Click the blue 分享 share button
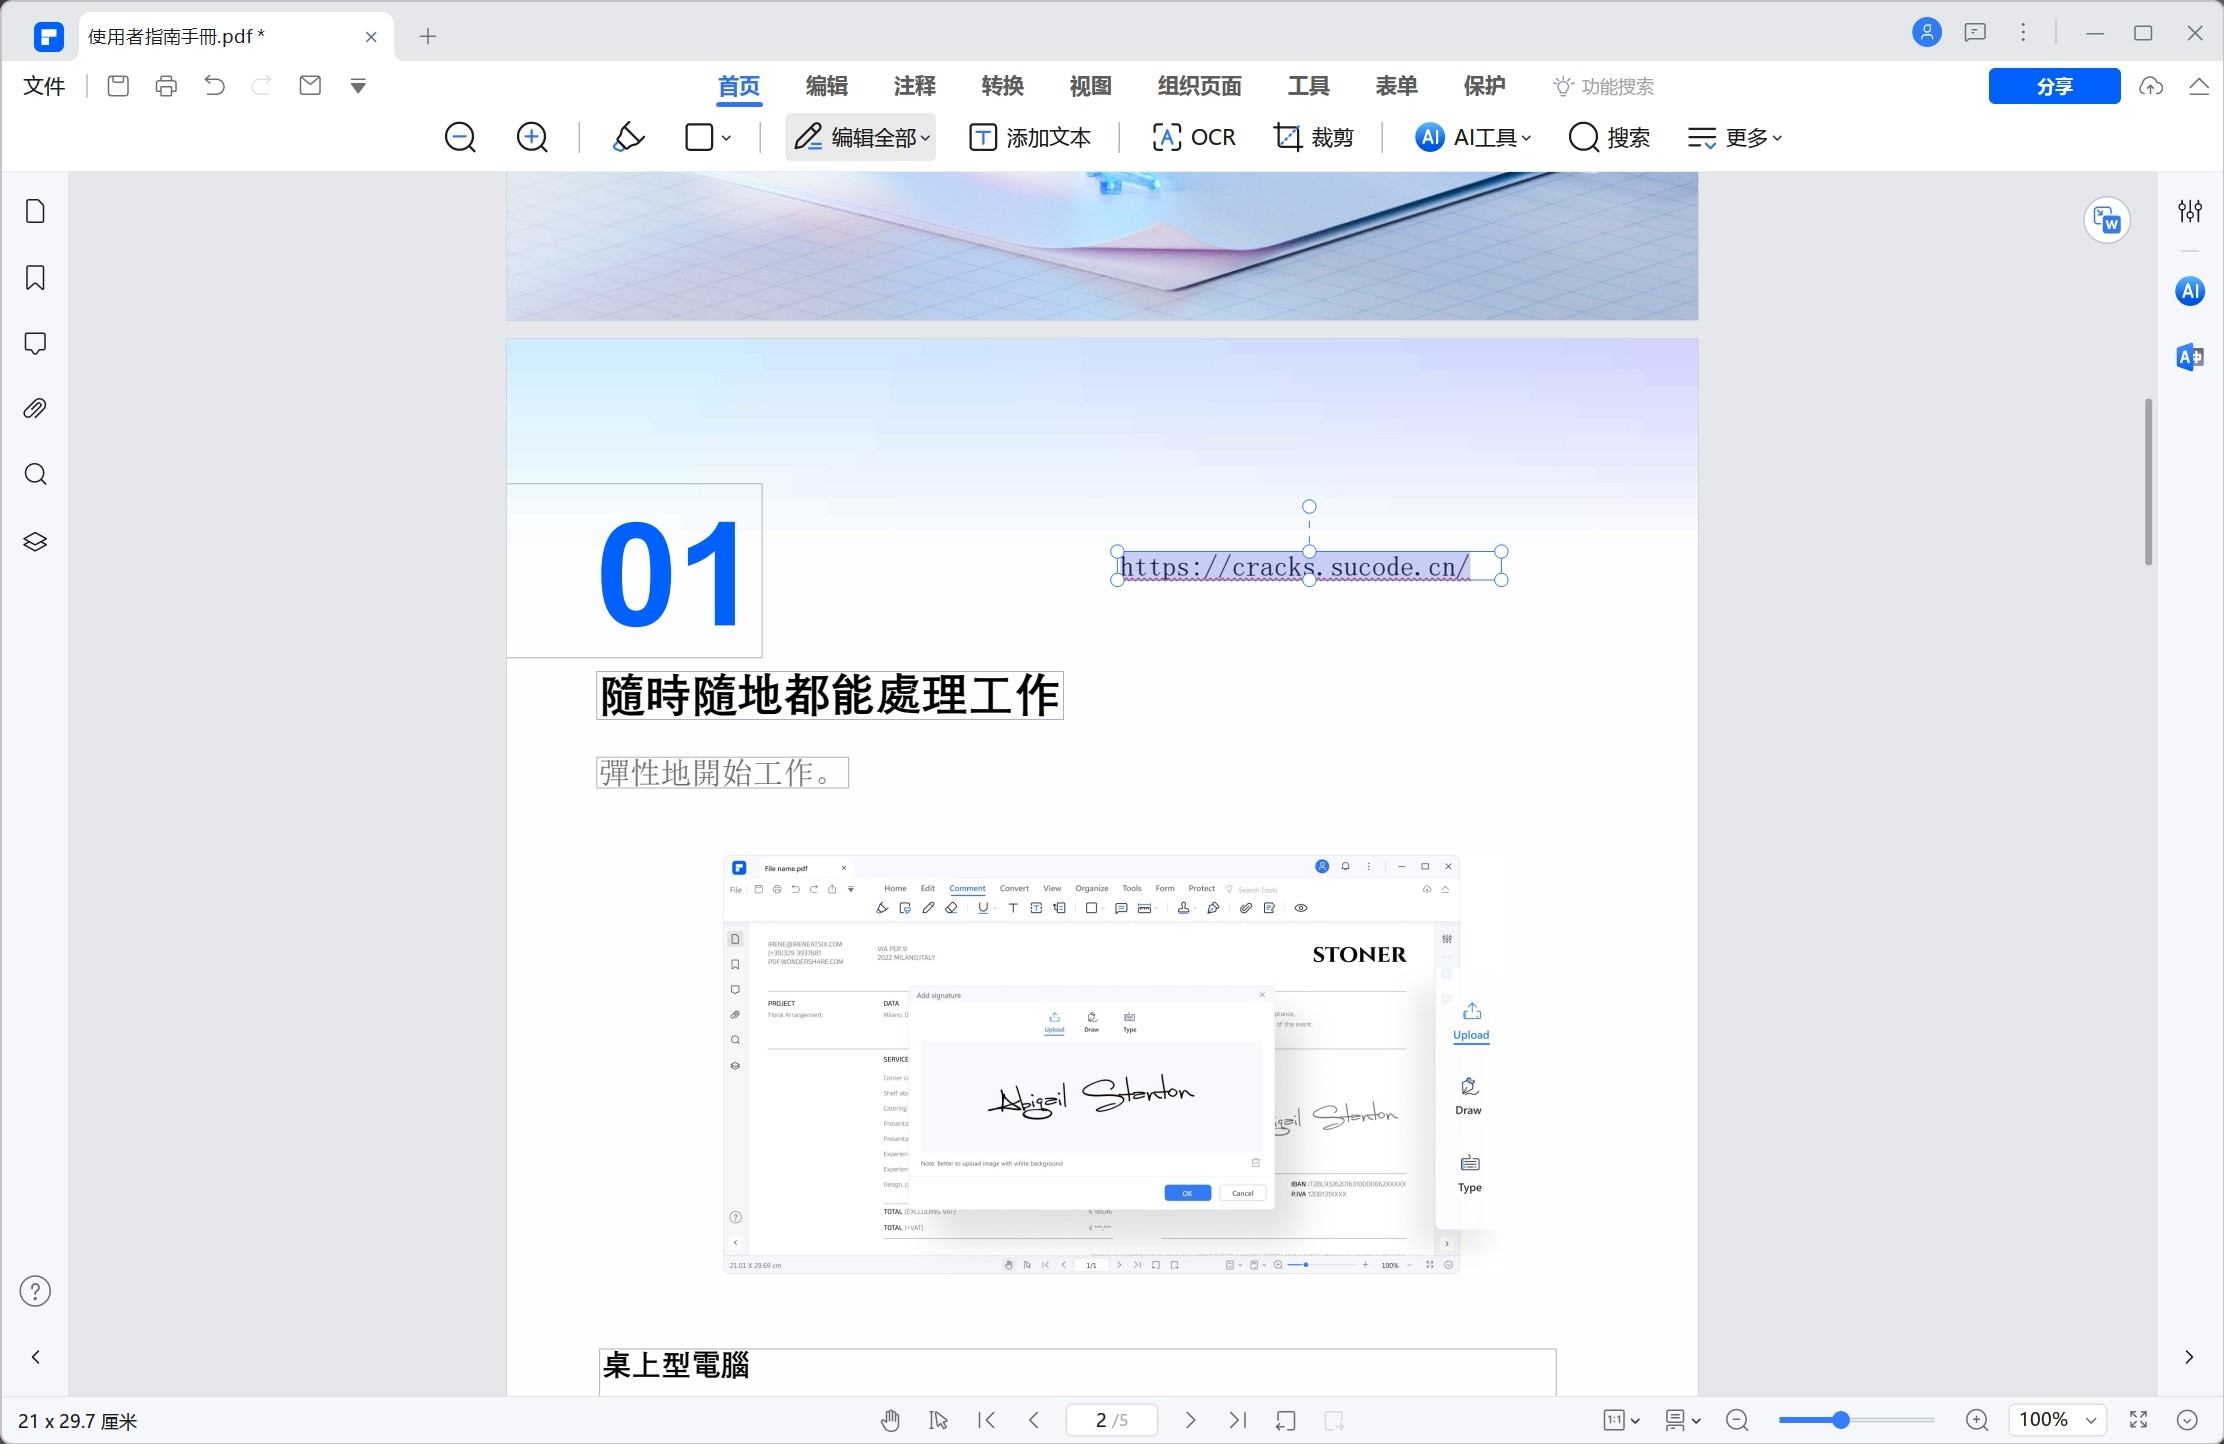Viewport: 2224px width, 1444px height. pos(2054,86)
